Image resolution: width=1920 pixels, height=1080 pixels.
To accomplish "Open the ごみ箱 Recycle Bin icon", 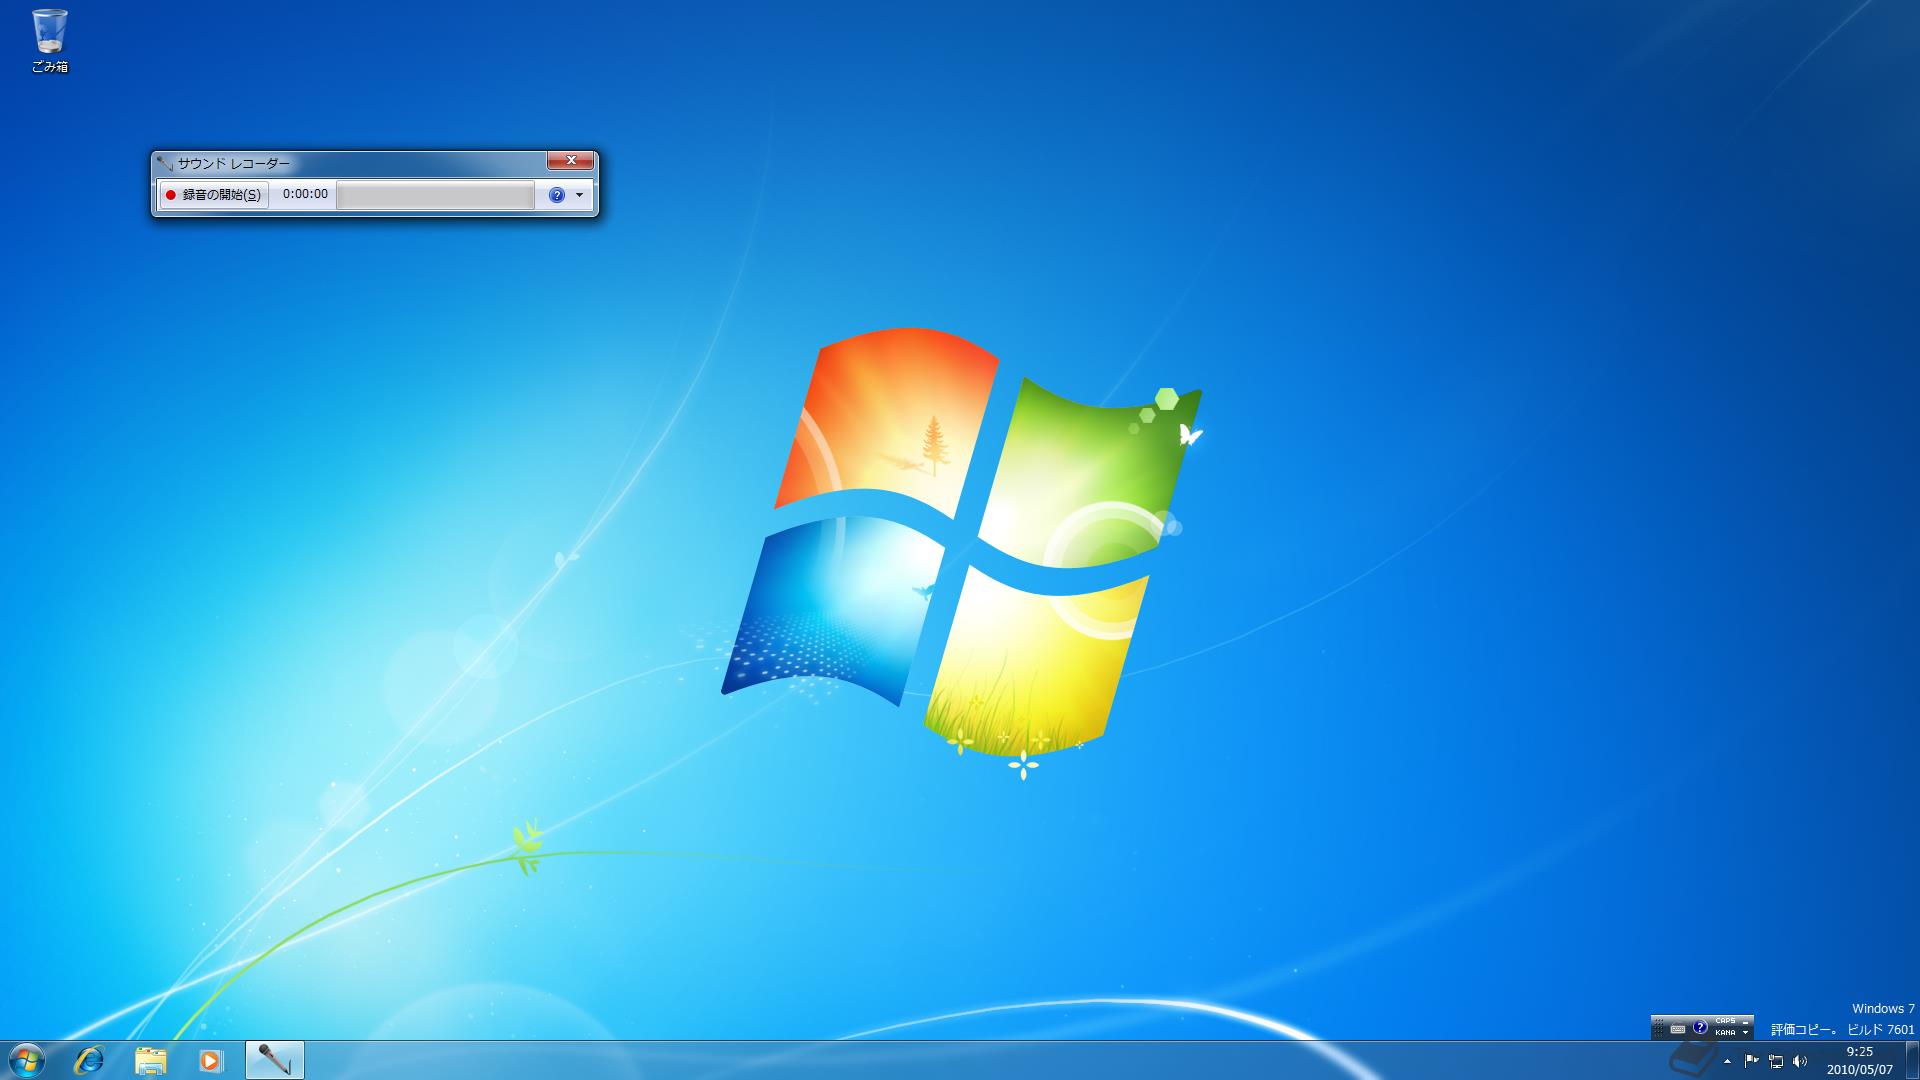I will pos(49,41).
